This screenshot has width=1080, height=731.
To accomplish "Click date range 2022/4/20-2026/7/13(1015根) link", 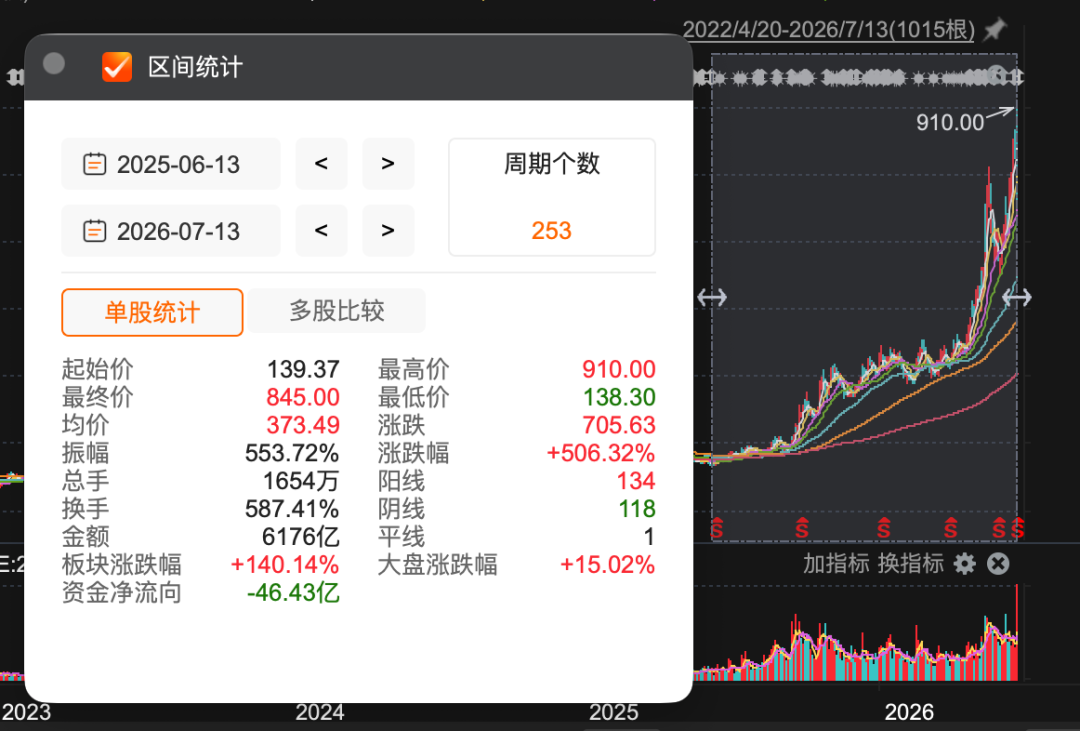I will 829,30.
